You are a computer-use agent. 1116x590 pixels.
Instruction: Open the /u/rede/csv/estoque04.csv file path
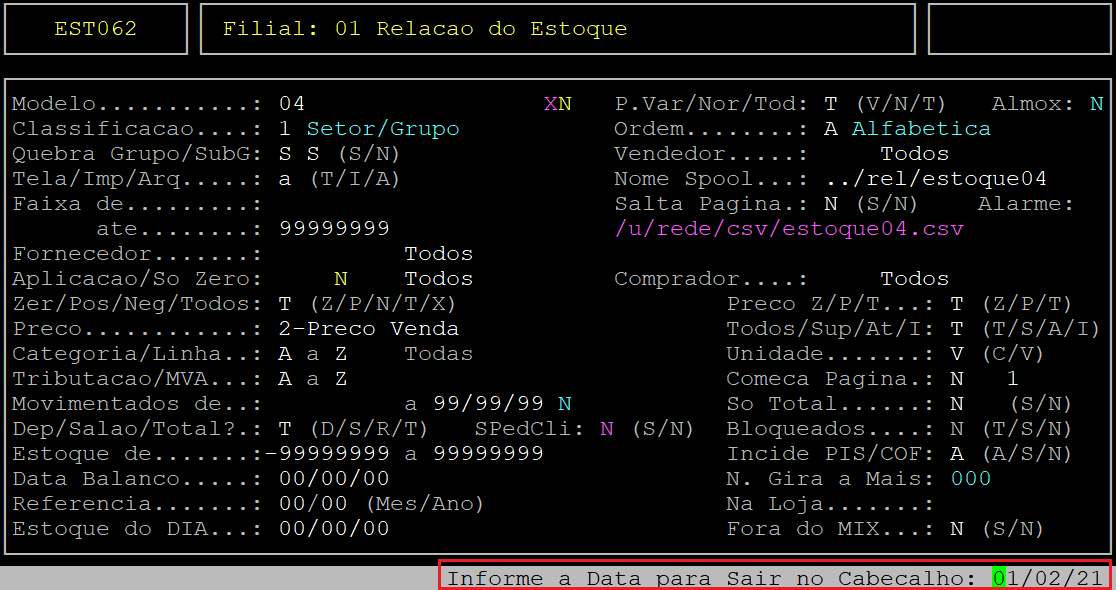[x=789, y=229]
